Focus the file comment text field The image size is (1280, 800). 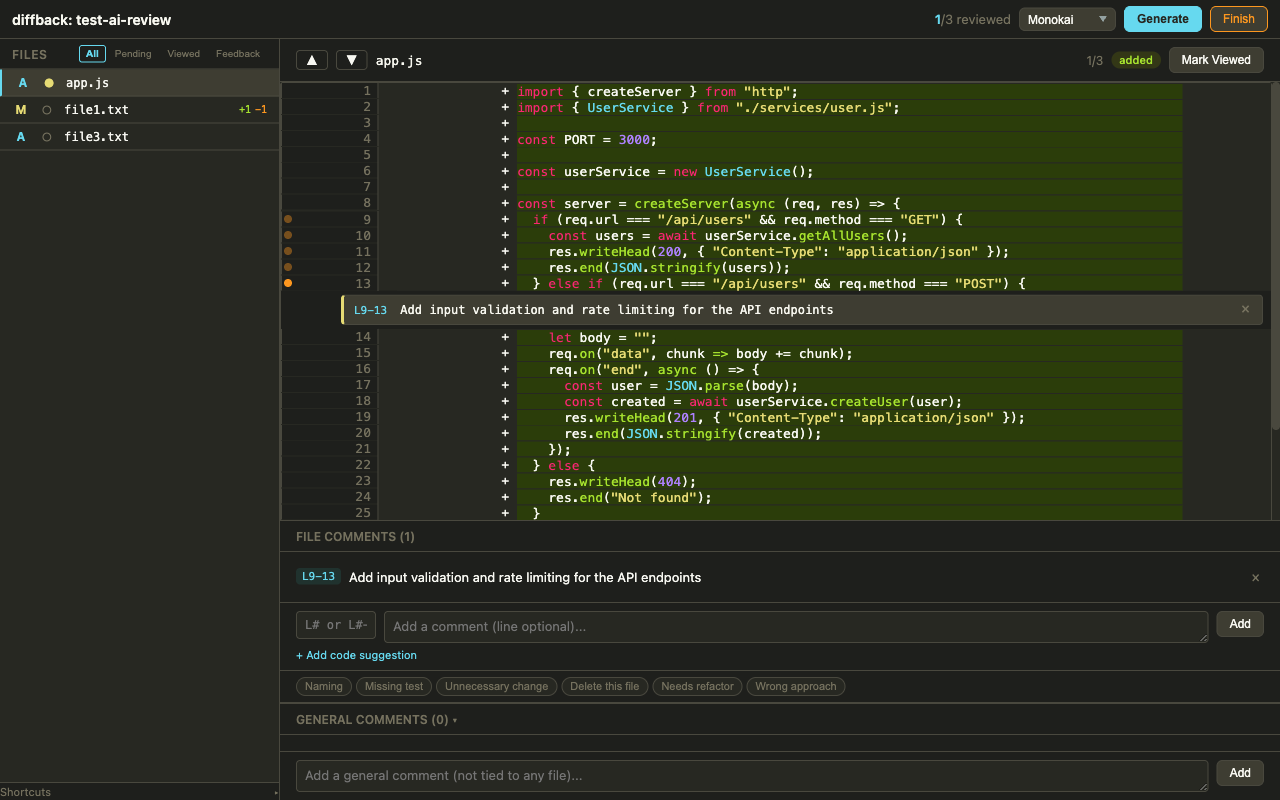point(796,627)
